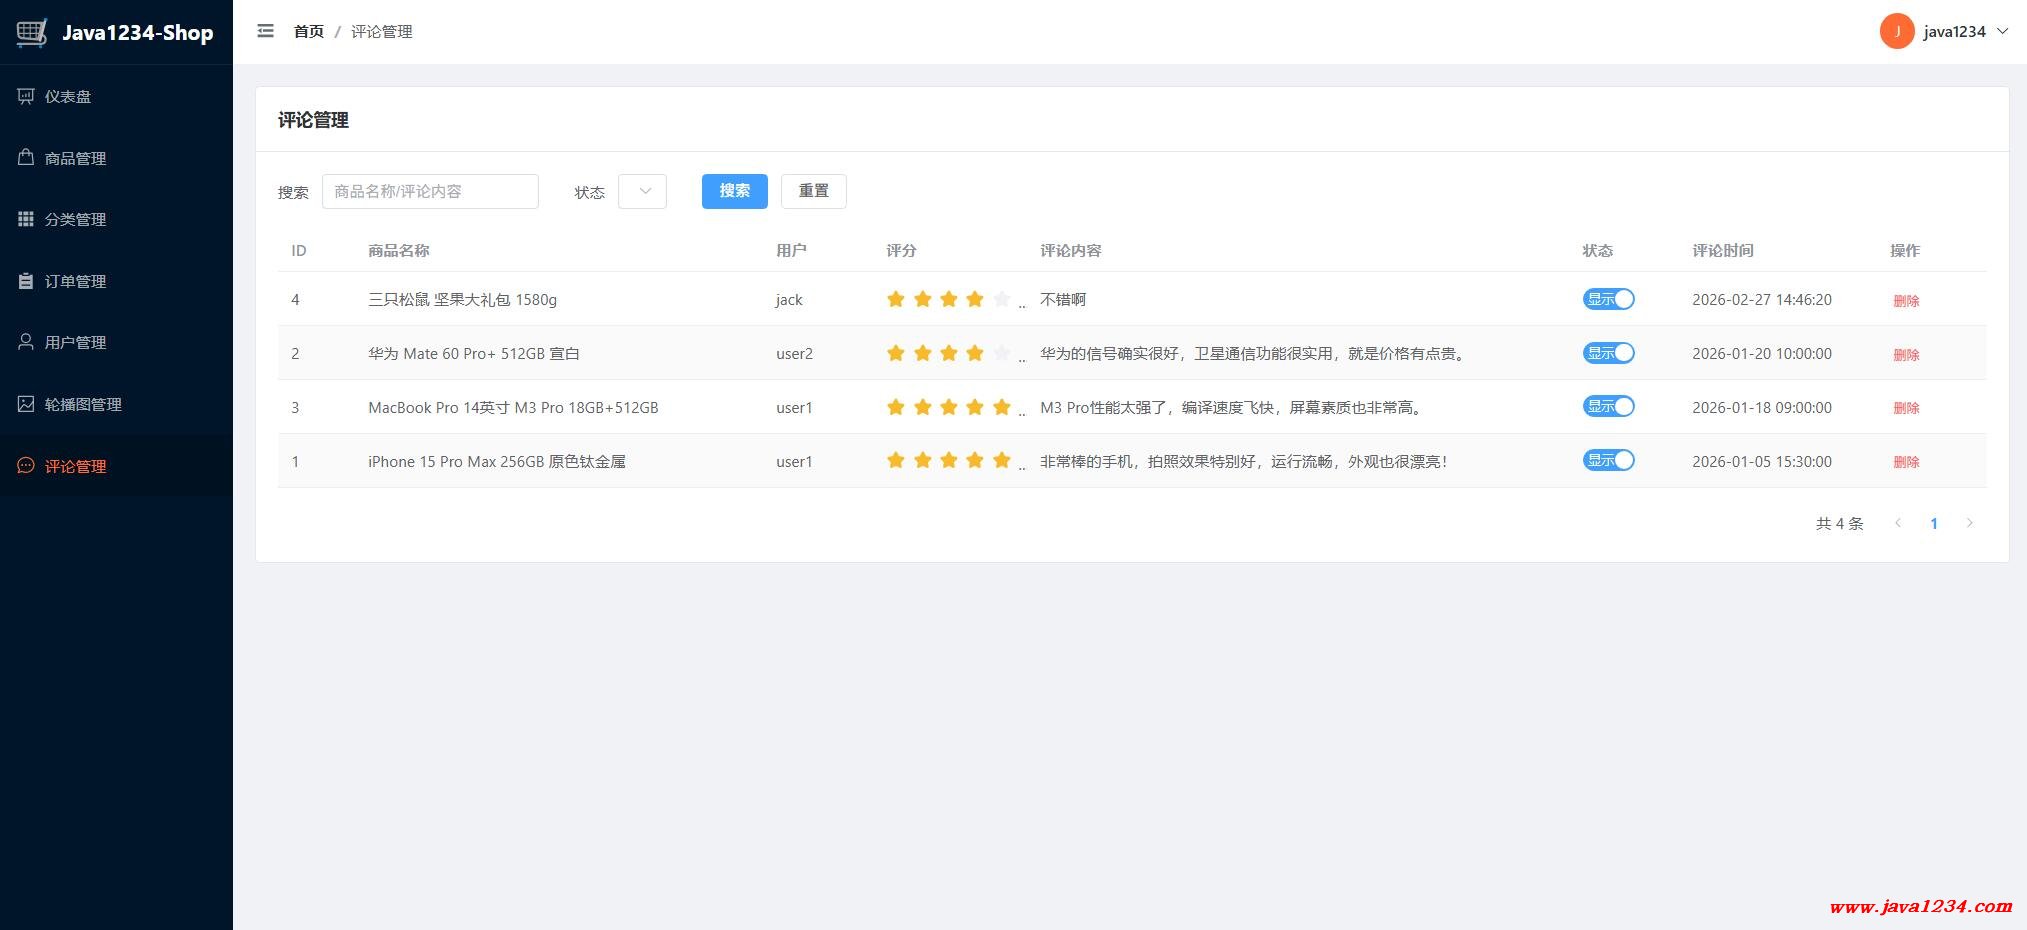Focus the 商品名称/评论内容 search field

[x=430, y=191]
